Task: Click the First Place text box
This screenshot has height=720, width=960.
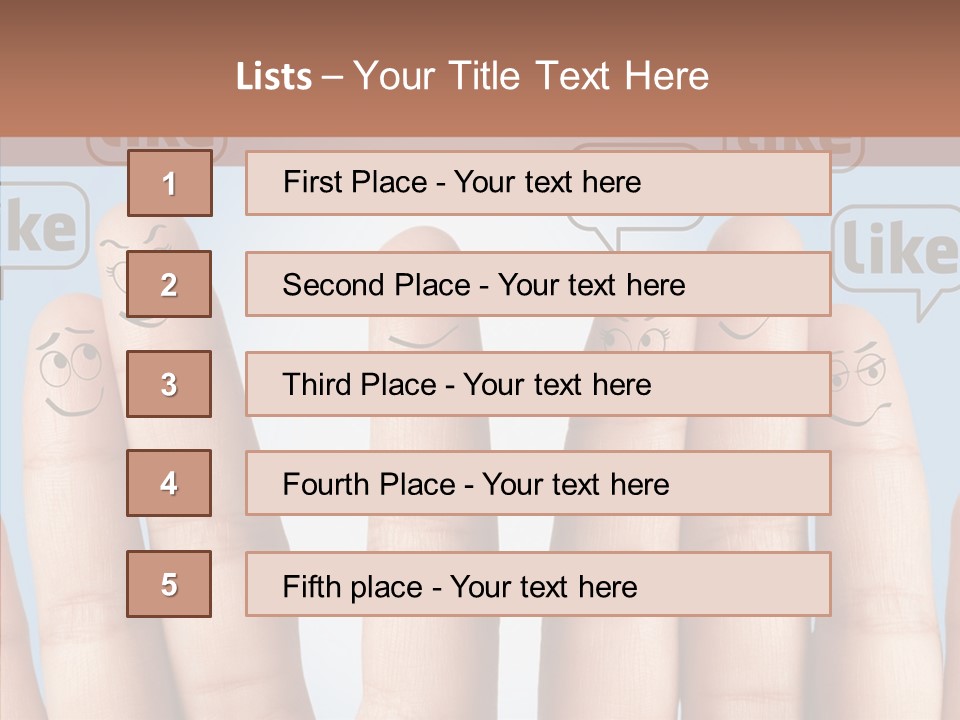Action: point(538,183)
